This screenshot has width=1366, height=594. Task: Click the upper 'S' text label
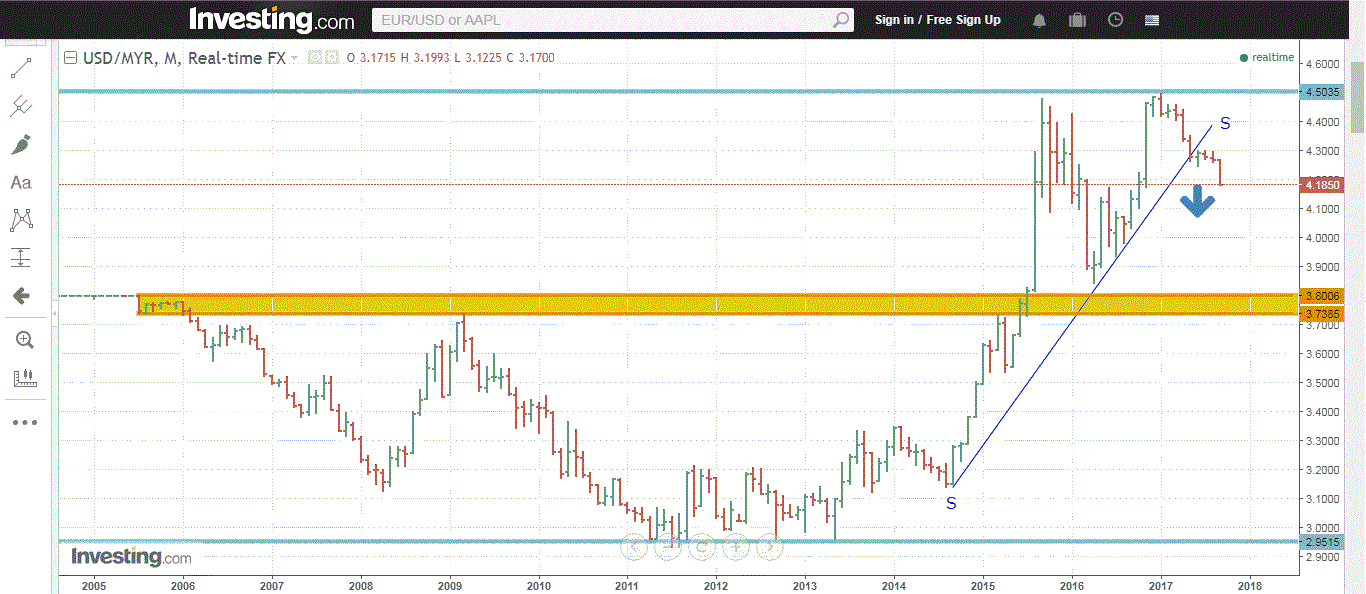(1225, 124)
